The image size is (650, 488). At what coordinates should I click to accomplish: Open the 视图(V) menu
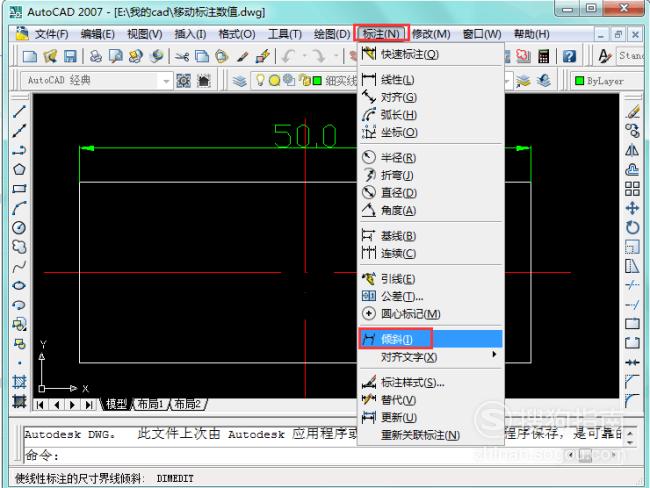(x=144, y=34)
